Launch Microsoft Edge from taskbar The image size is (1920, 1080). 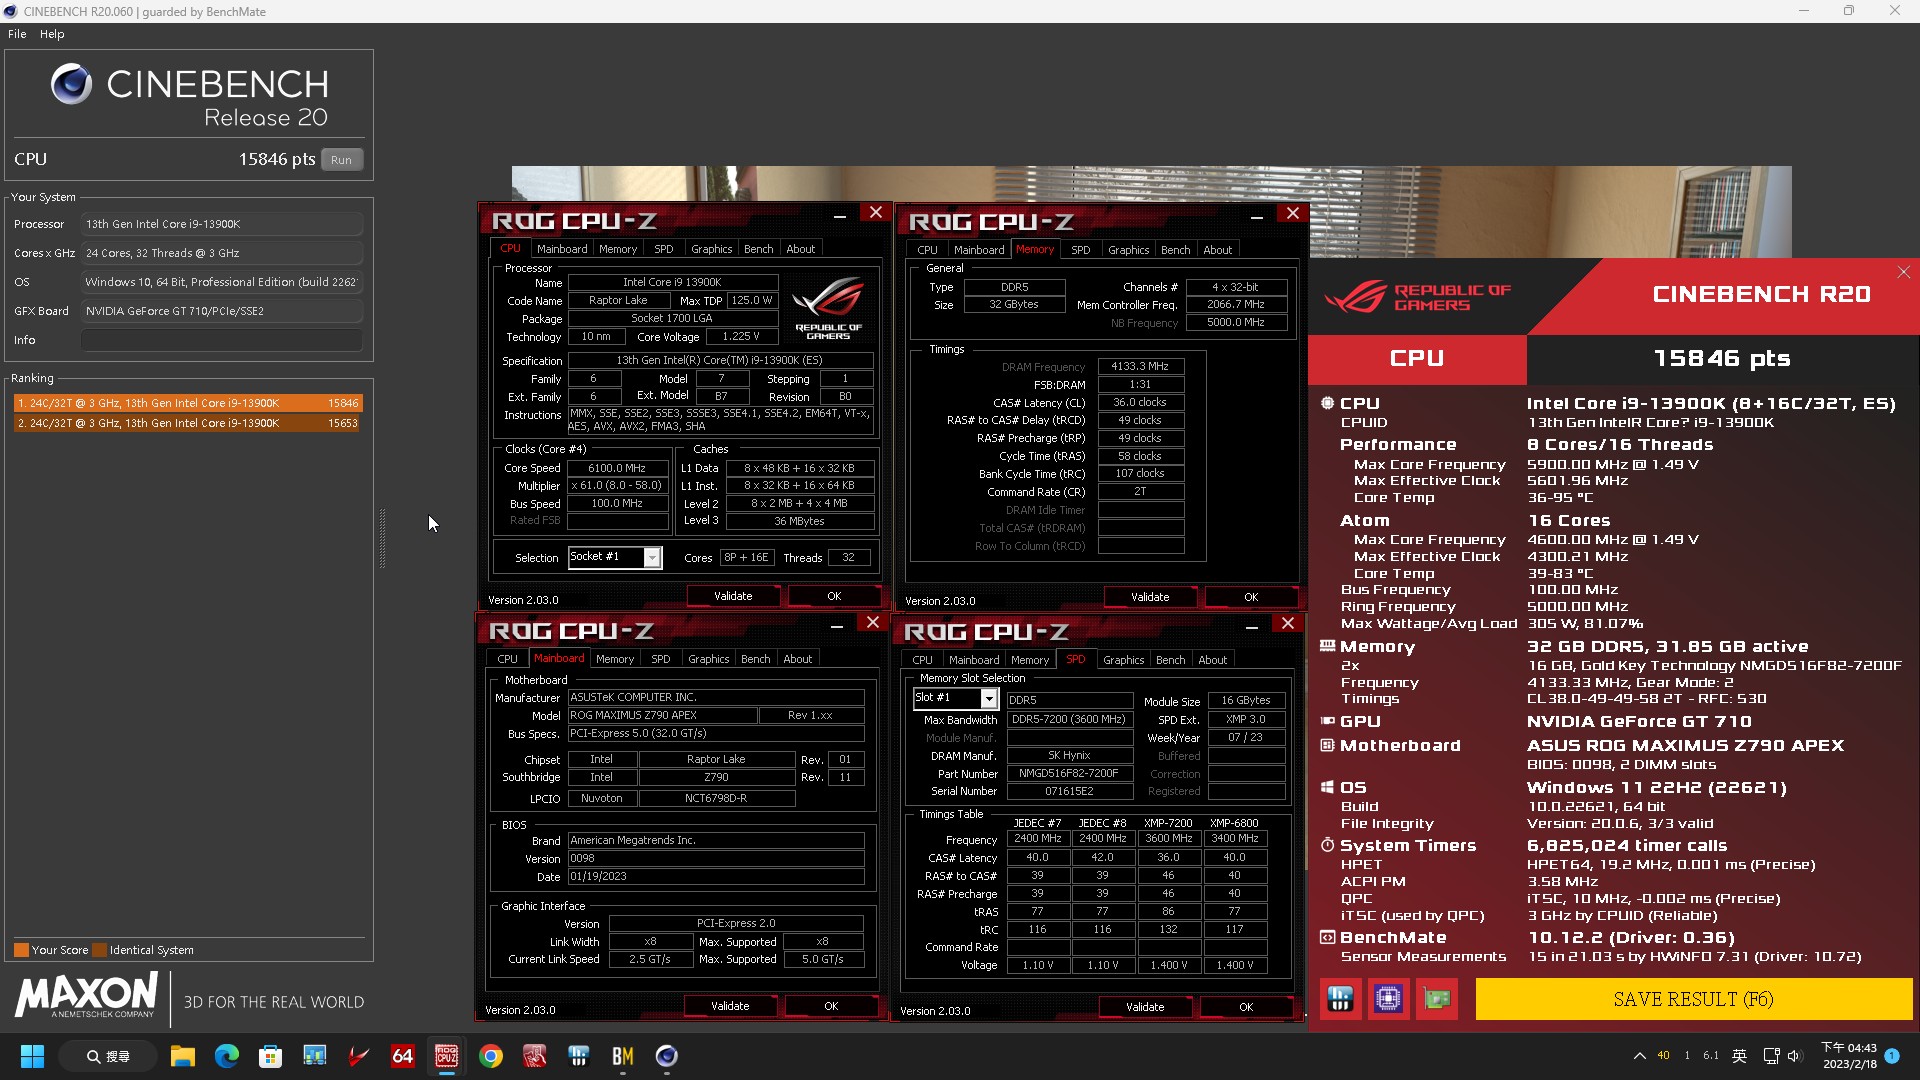click(x=227, y=1056)
